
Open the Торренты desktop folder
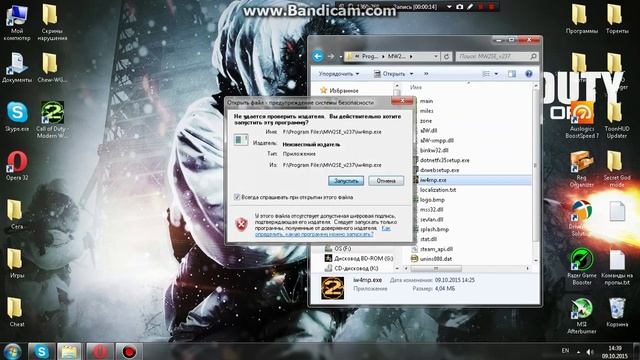(617, 19)
